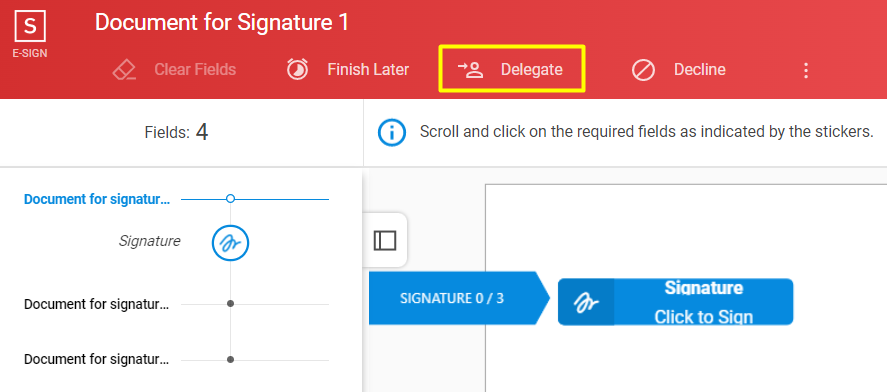
Task: Choose the Decline text label
Action: tap(700, 70)
